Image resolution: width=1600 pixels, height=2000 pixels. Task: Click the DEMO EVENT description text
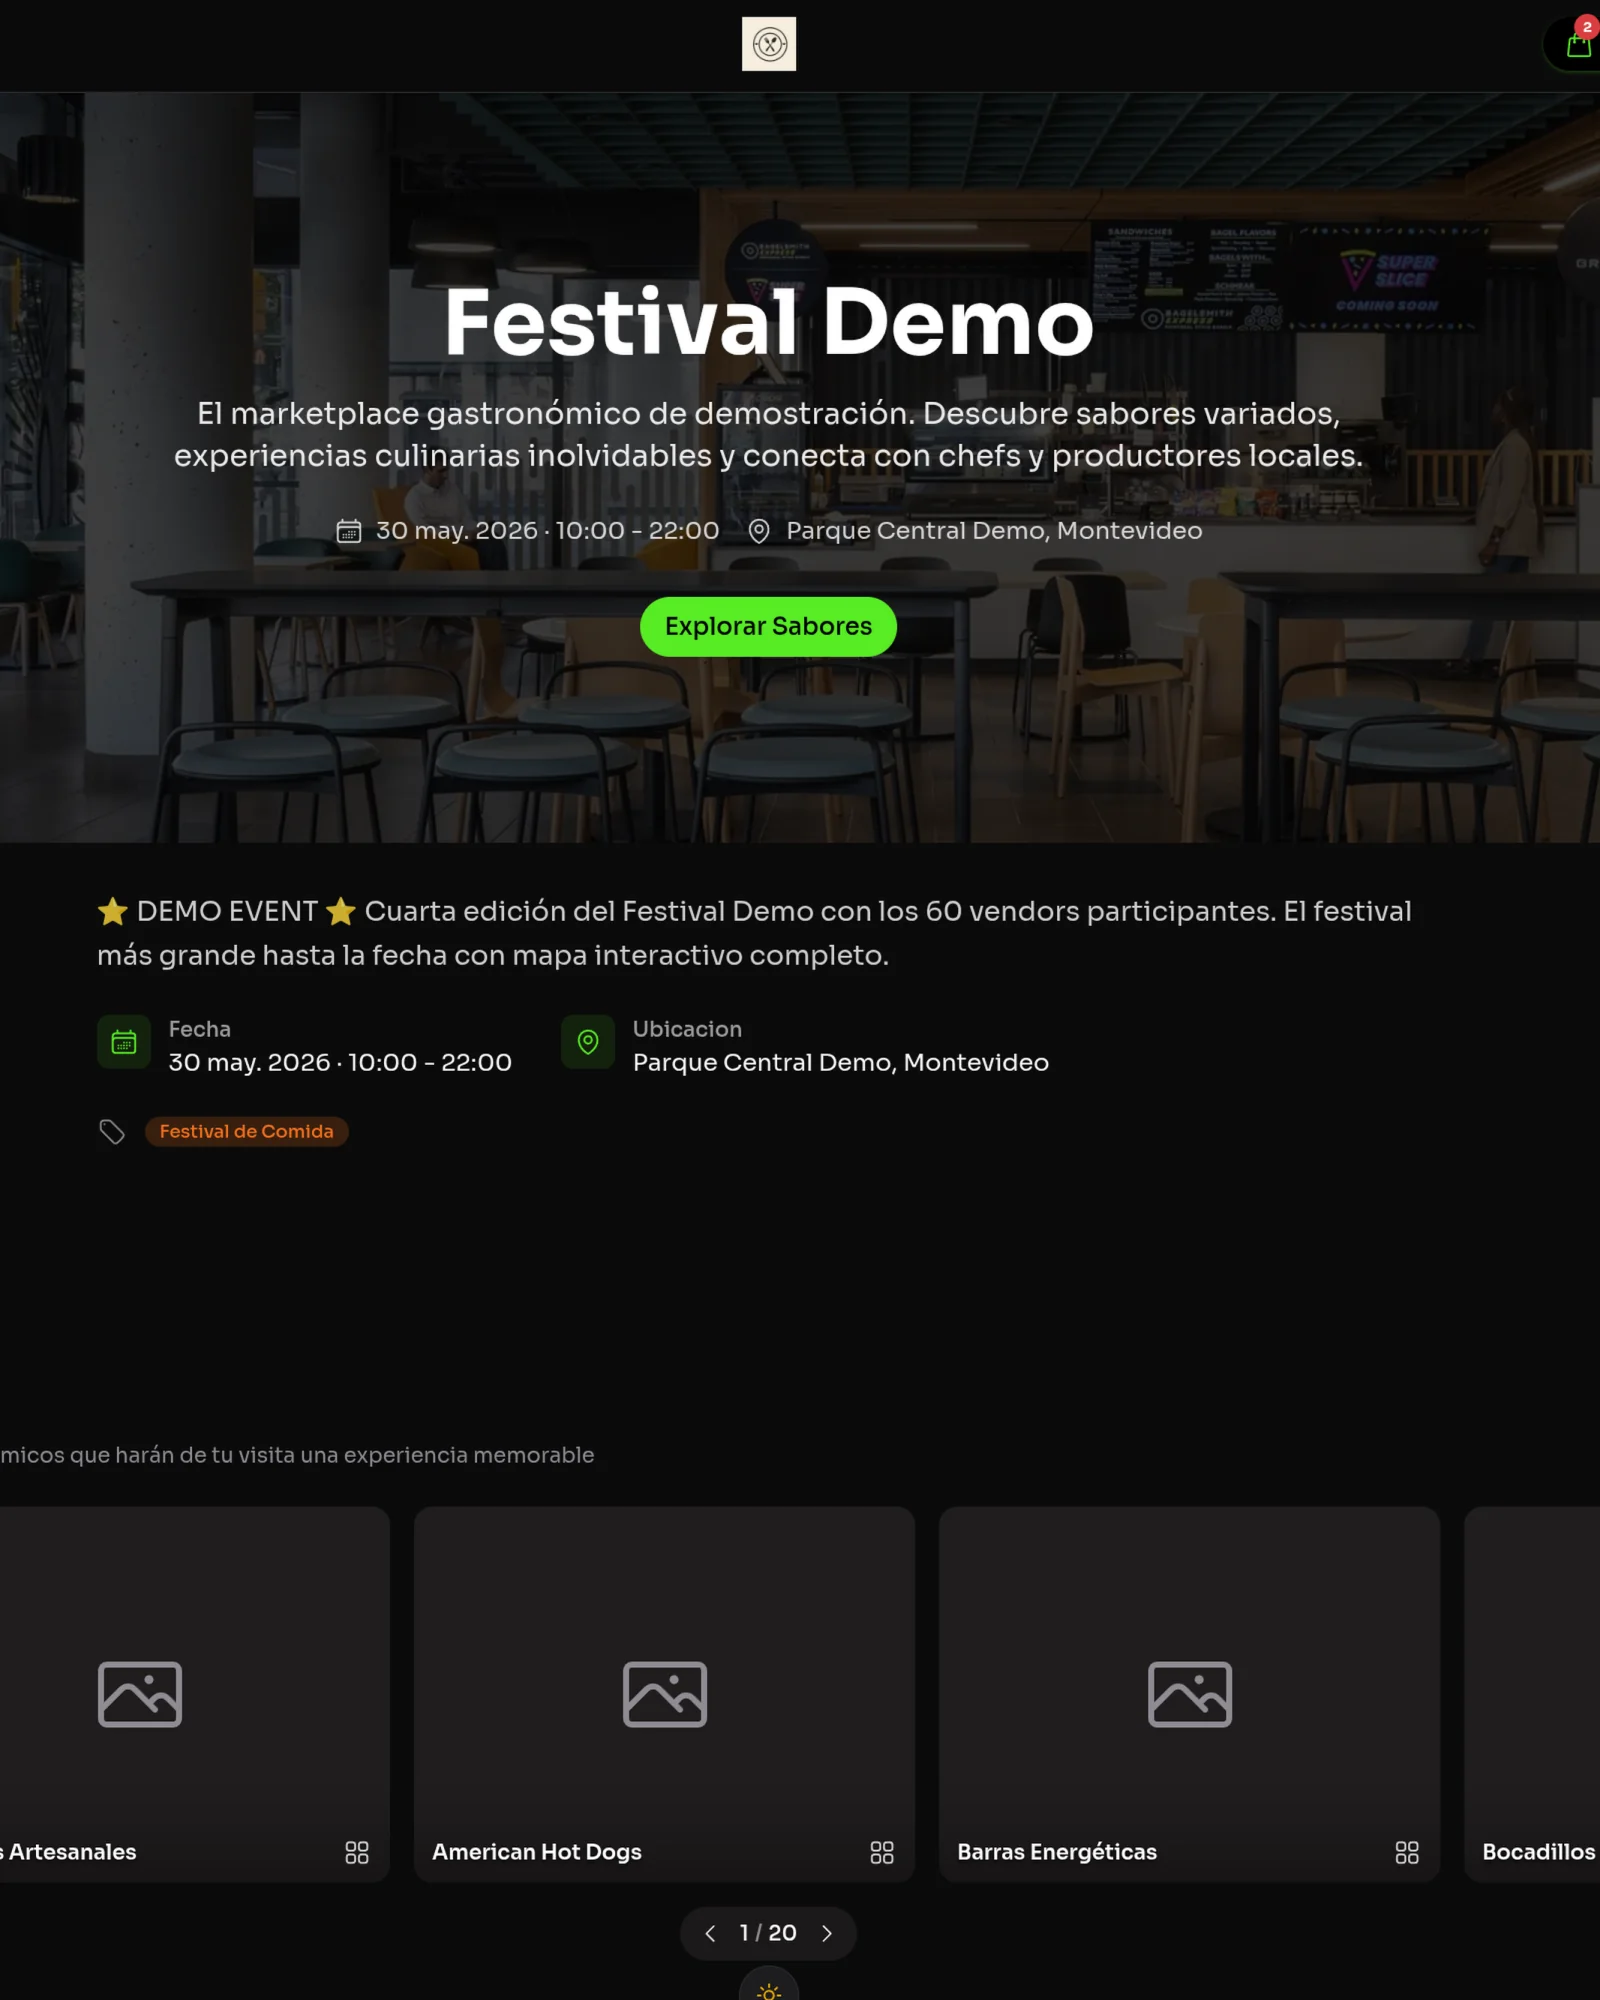755,933
